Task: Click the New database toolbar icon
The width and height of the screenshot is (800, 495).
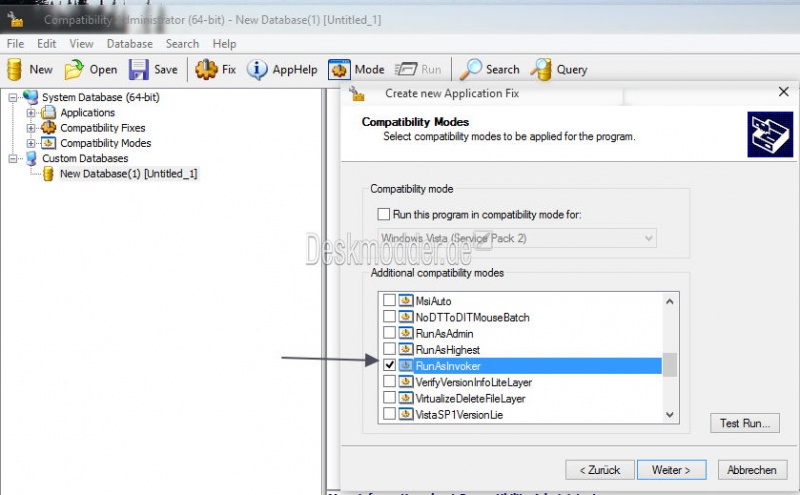Action: coord(14,69)
